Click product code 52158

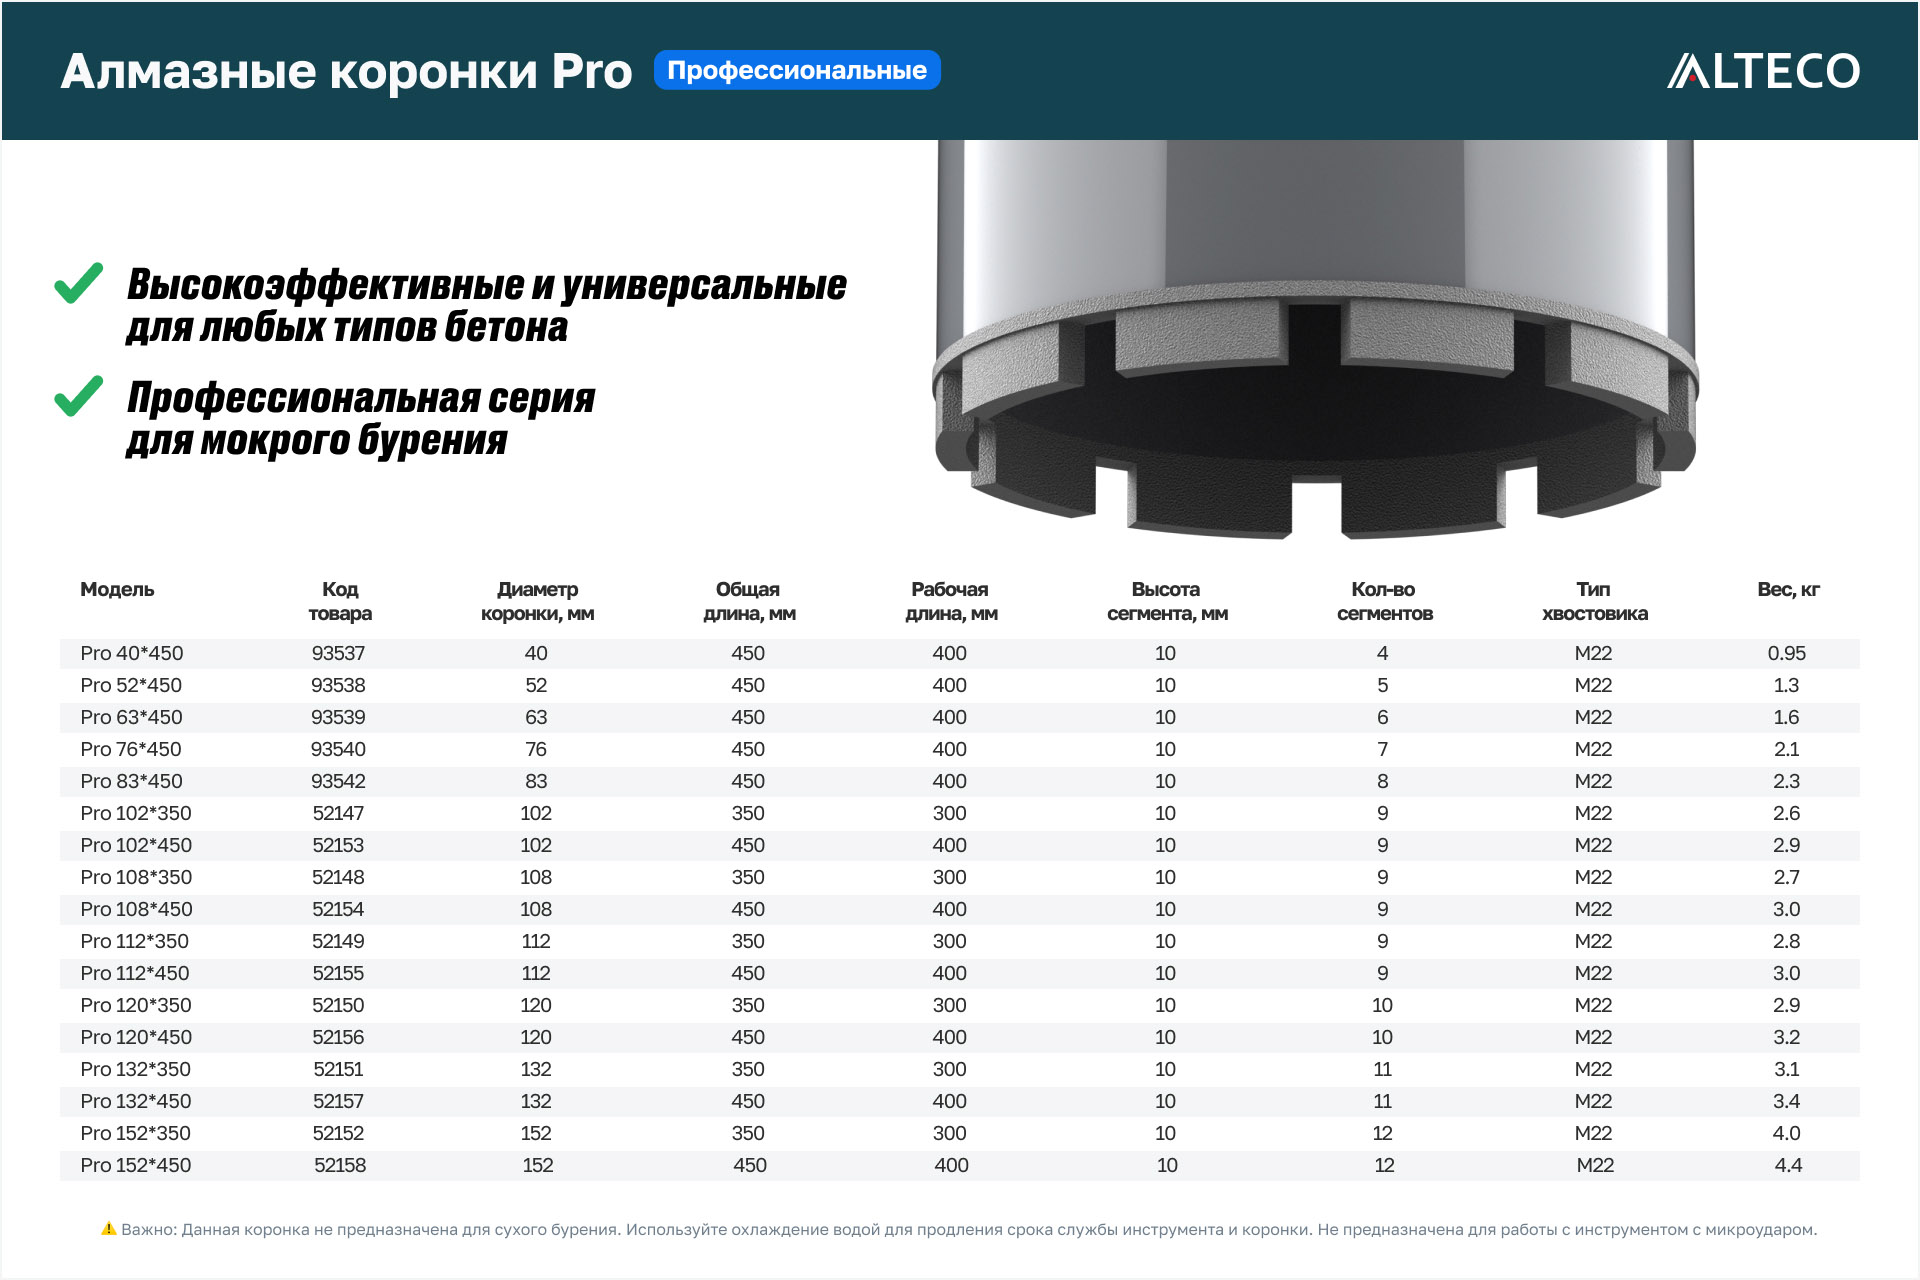coord(340,1165)
